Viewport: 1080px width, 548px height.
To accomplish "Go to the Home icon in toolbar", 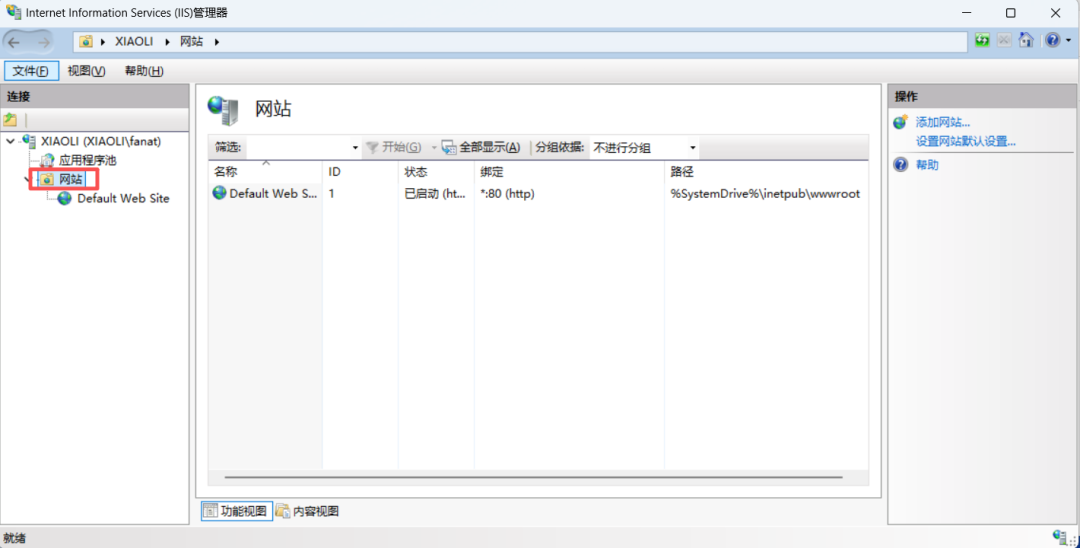I will (1026, 41).
